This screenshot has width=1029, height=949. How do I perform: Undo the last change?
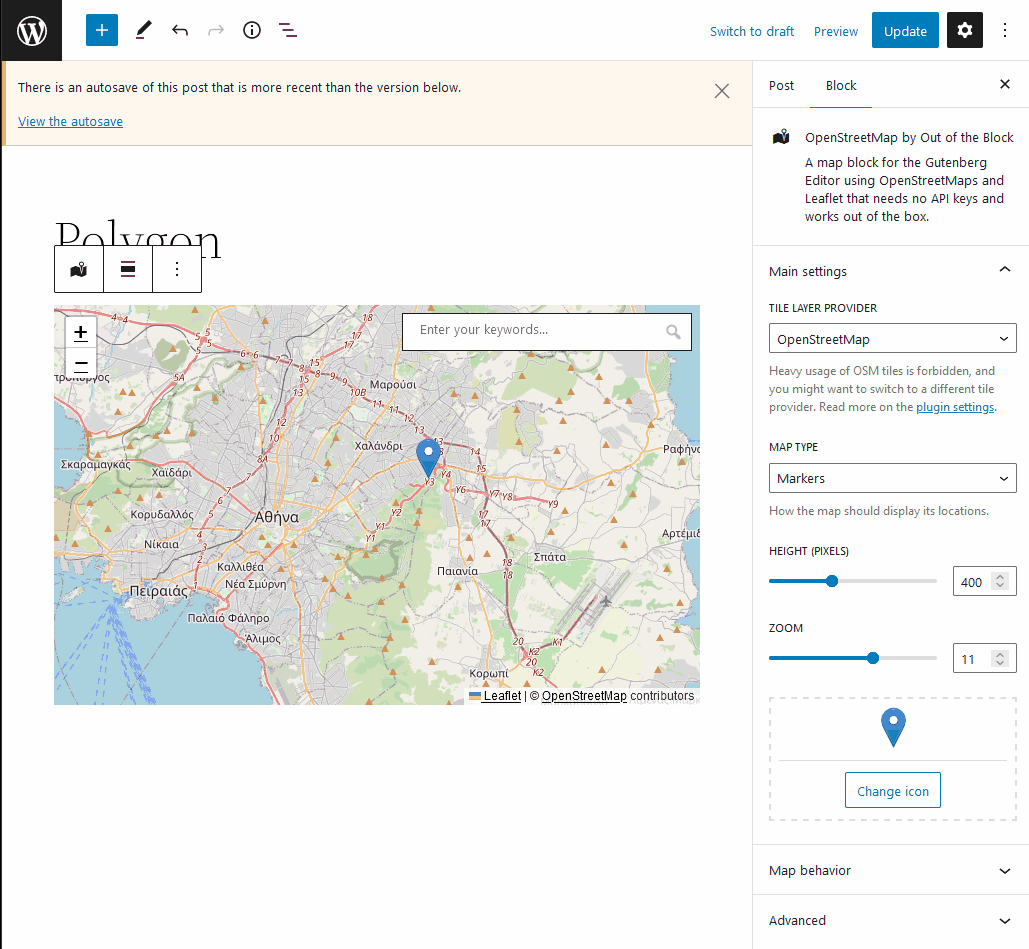180,30
